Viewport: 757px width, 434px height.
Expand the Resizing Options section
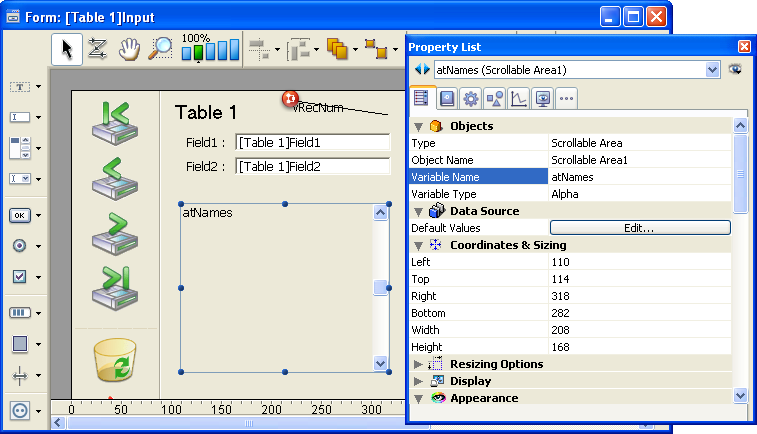coord(419,364)
